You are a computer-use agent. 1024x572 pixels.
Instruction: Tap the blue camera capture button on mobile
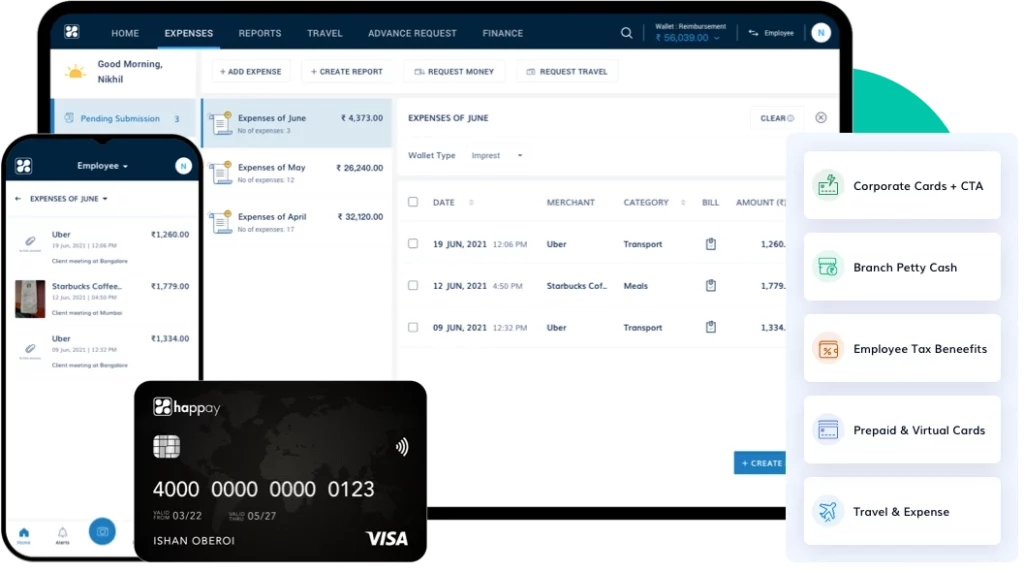(x=102, y=532)
